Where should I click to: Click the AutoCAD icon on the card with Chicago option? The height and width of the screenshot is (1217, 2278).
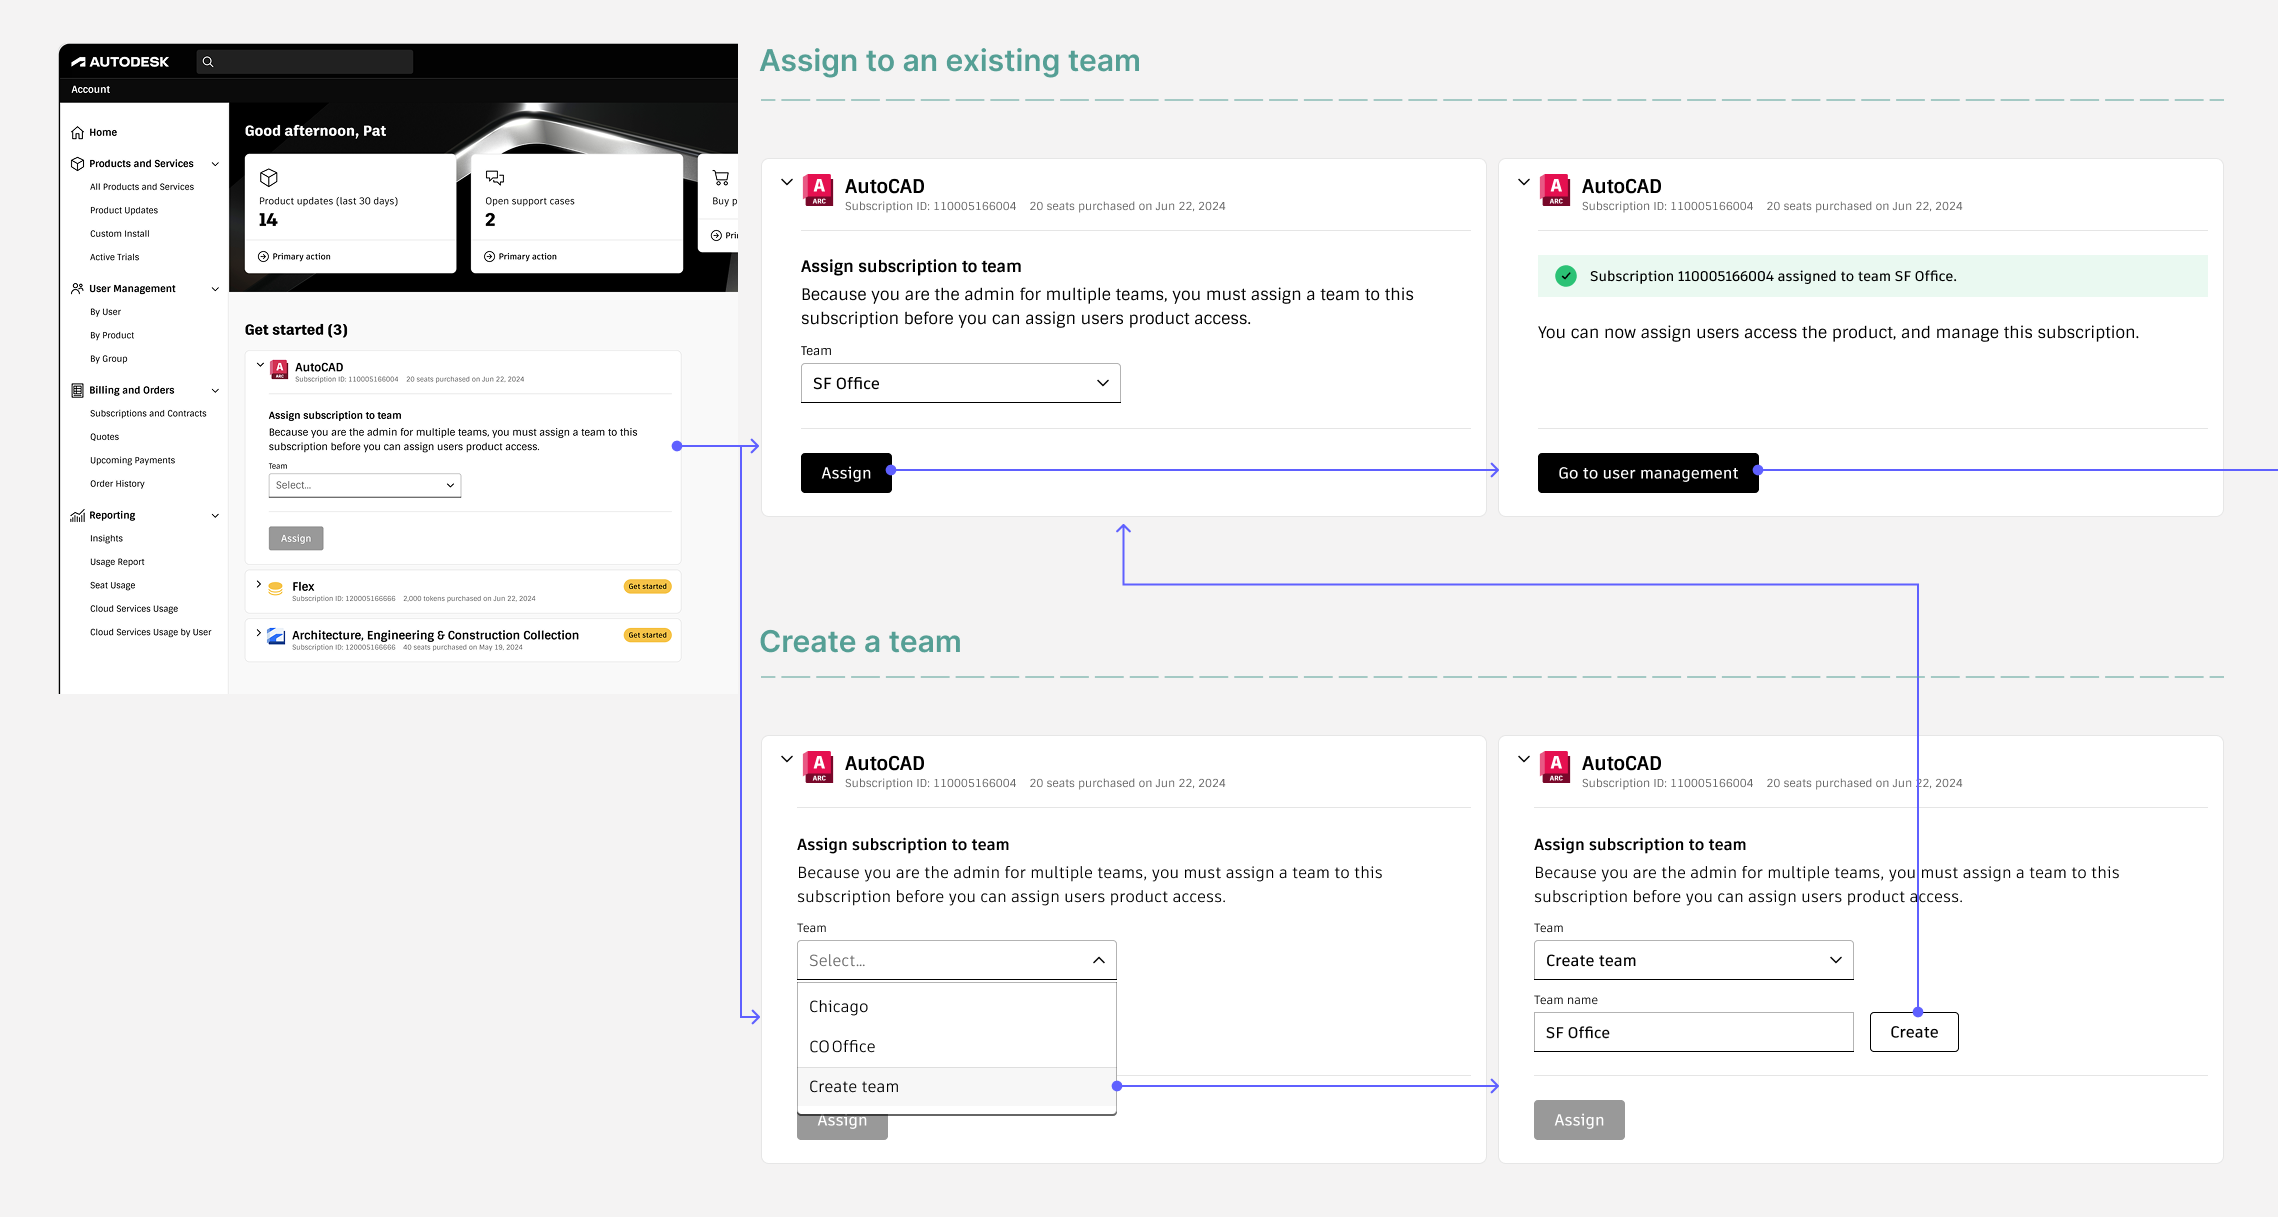point(819,767)
